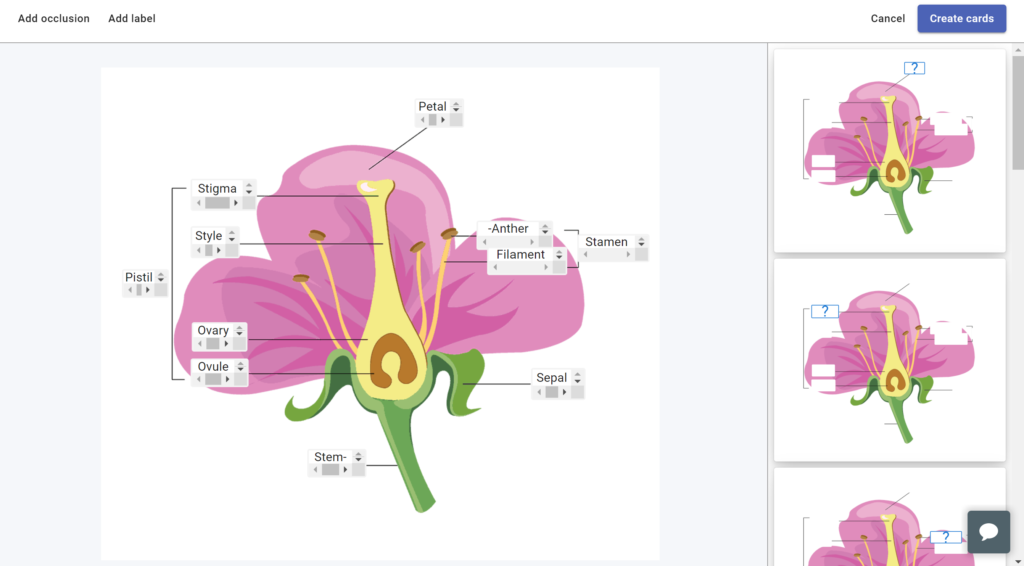Click the preview panel scroll up arrow
This screenshot has height=566, width=1024.
tap(1017, 50)
